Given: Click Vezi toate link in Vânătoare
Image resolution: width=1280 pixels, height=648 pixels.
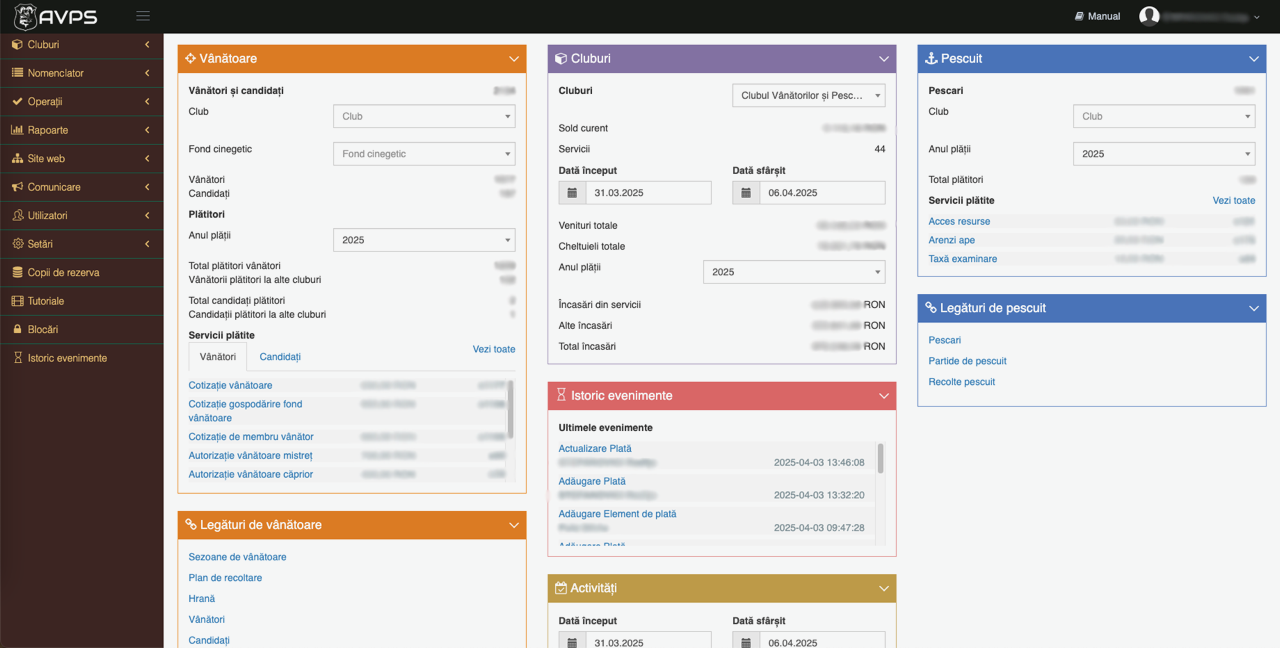Looking at the screenshot, I should coord(494,349).
